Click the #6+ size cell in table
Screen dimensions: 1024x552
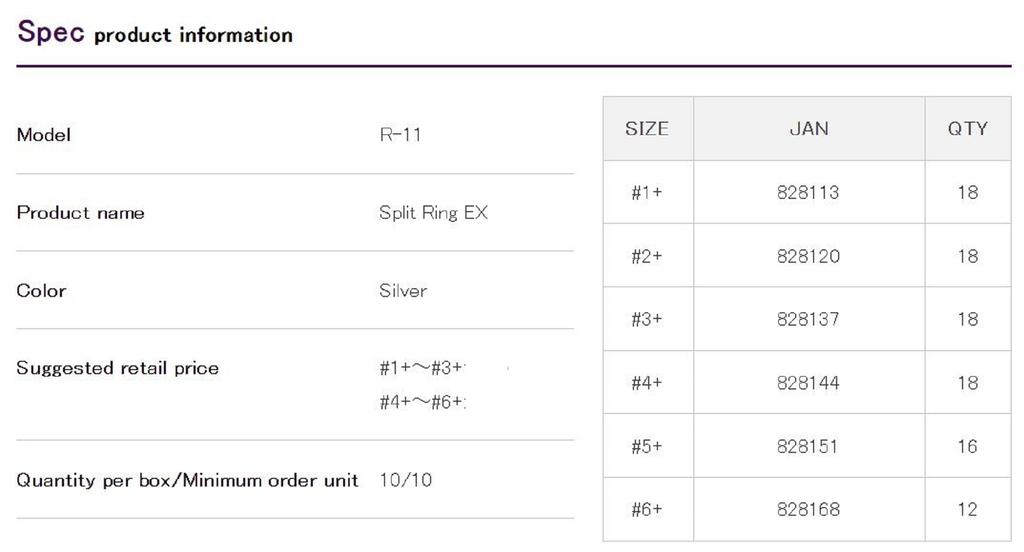tap(647, 510)
